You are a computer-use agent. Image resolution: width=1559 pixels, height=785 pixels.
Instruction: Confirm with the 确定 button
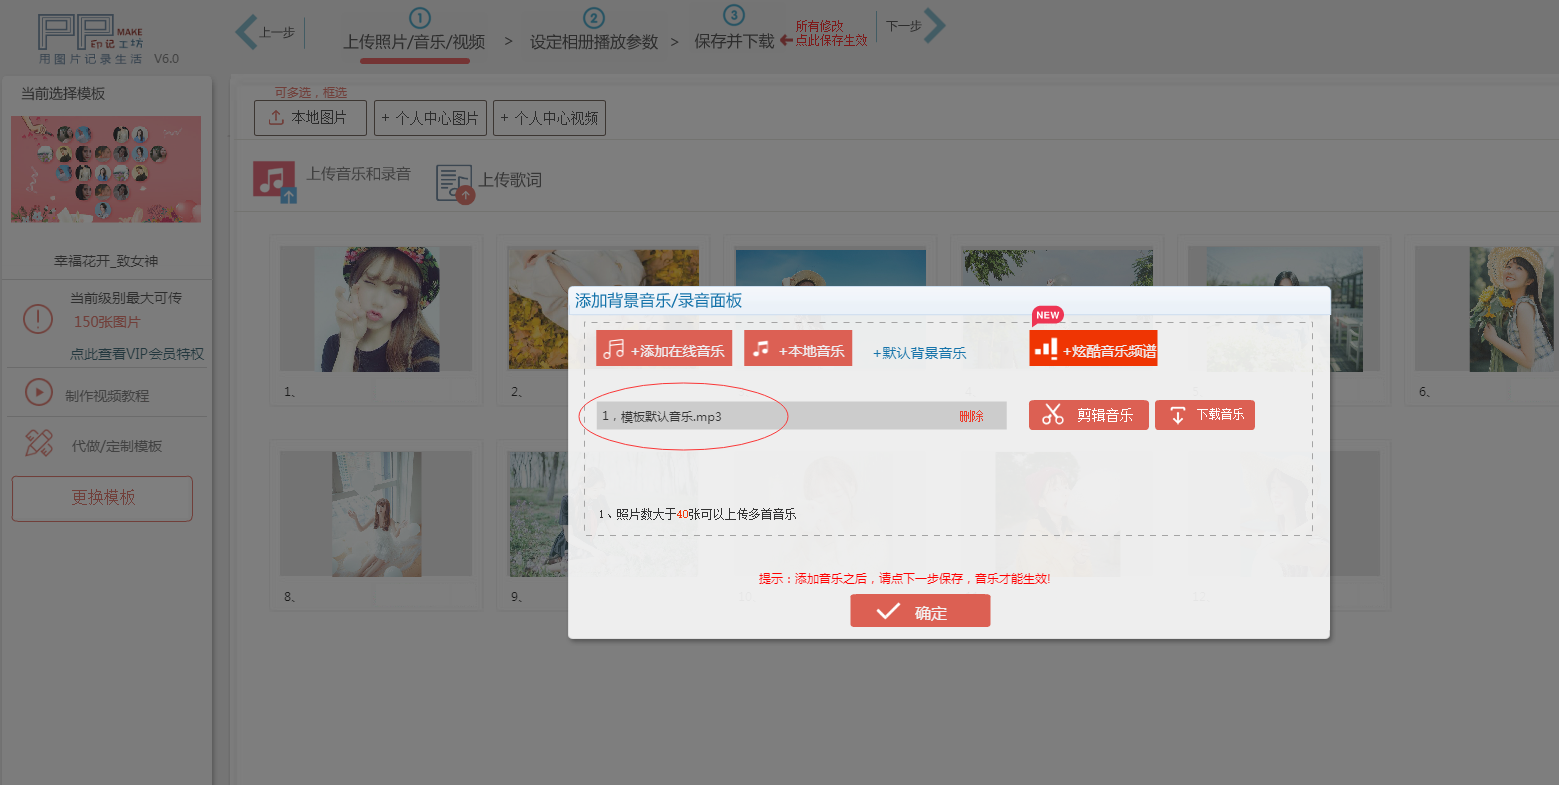point(920,611)
